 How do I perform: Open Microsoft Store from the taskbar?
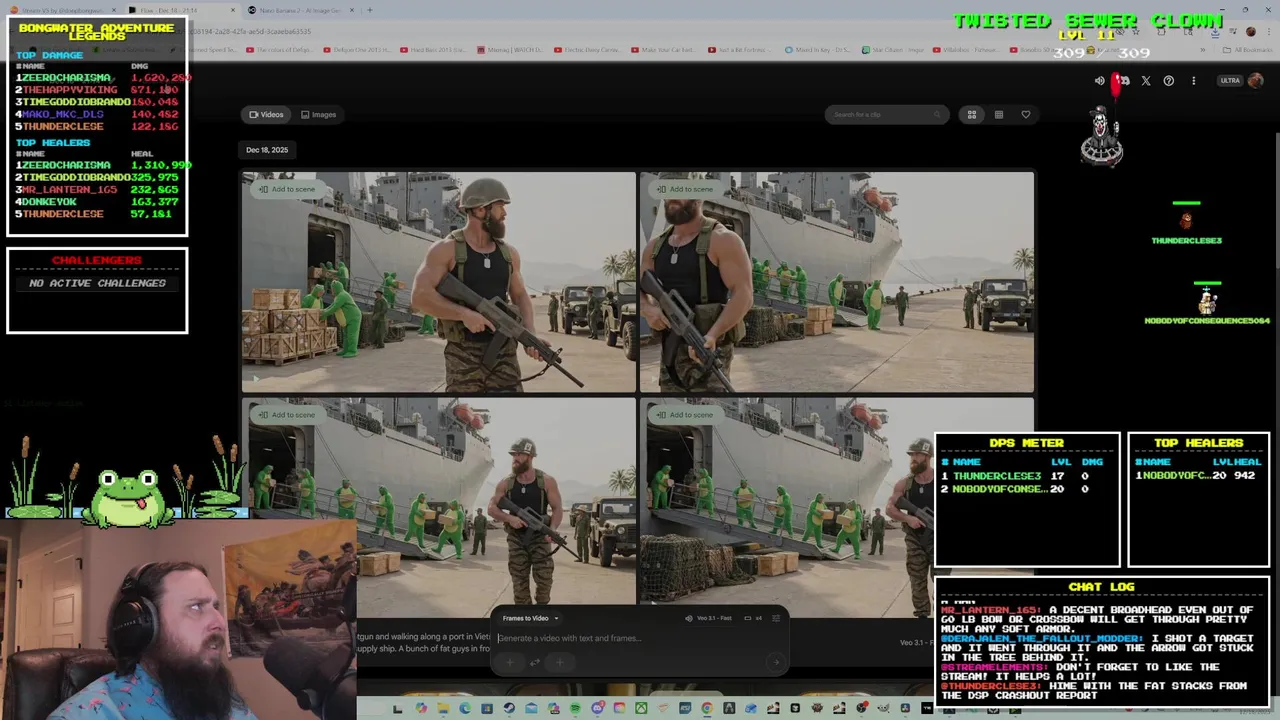[487, 708]
